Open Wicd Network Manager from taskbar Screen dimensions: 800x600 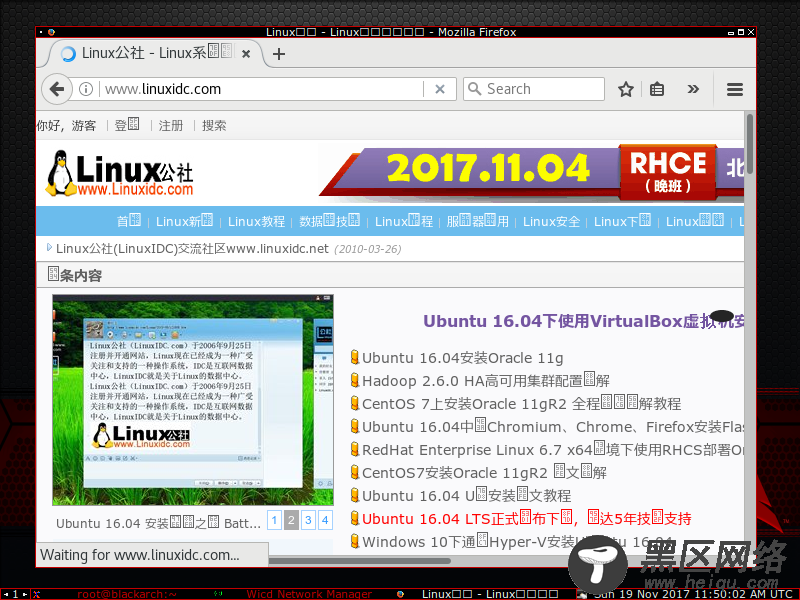point(309,594)
